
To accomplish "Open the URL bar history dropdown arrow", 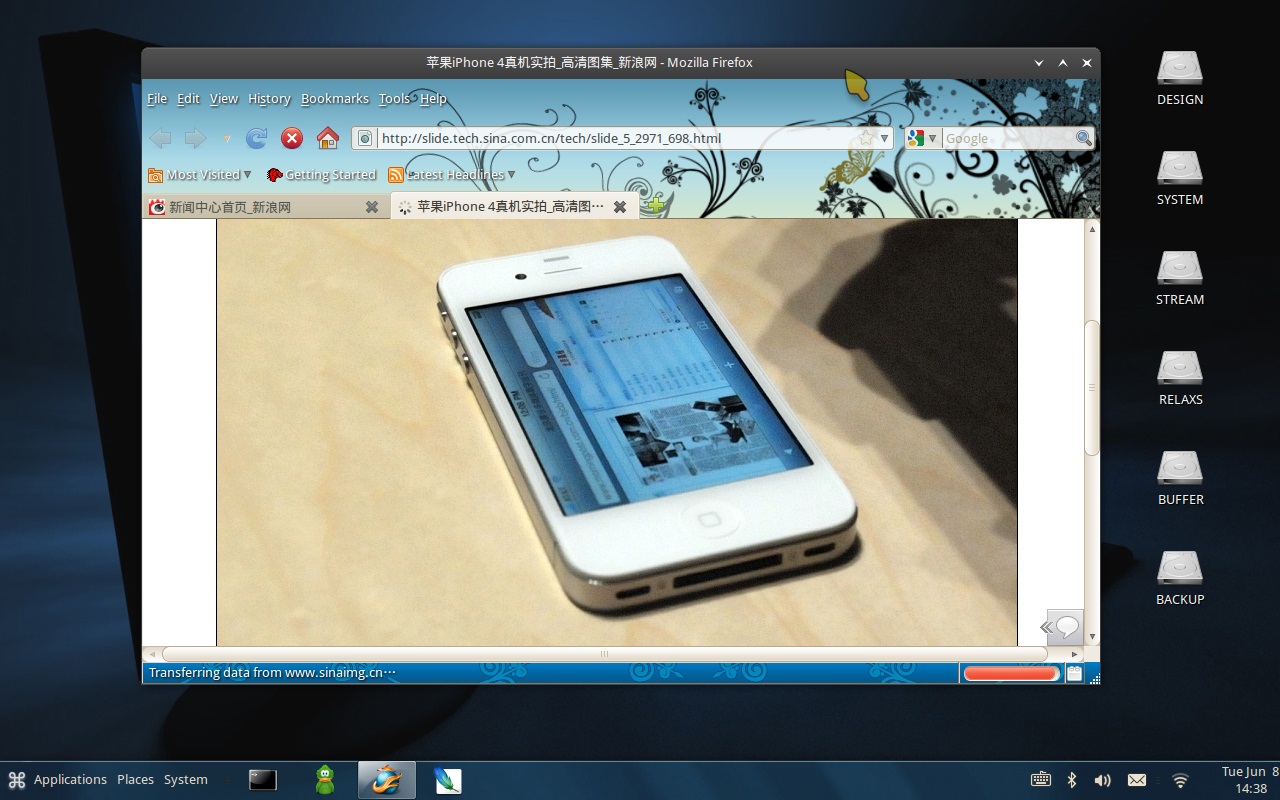I will (x=884, y=138).
